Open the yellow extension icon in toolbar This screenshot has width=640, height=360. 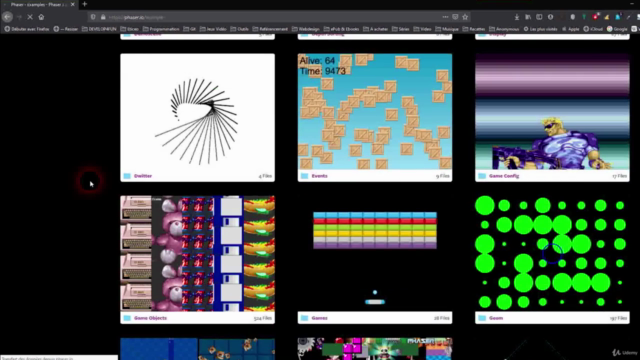[x=607, y=17]
